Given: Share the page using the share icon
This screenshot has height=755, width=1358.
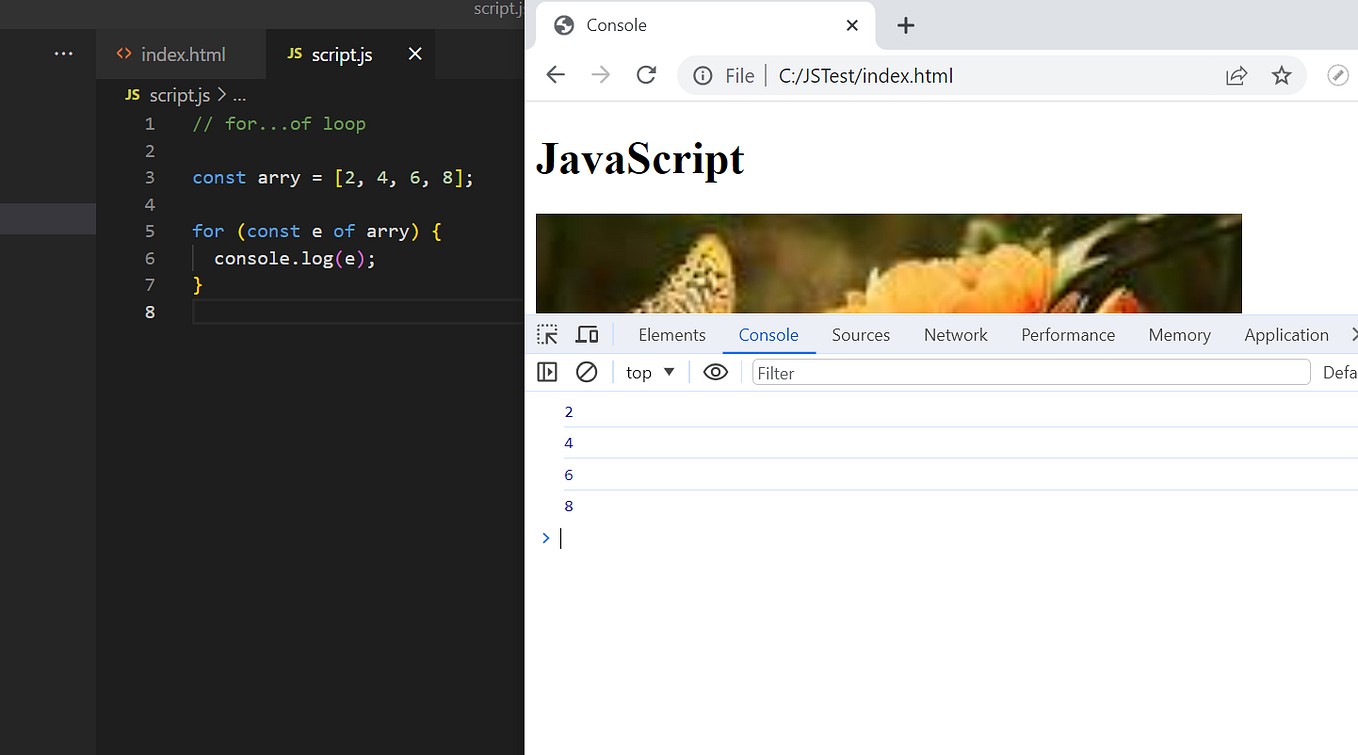Looking at the screenshot, I should pos(1237,75).
